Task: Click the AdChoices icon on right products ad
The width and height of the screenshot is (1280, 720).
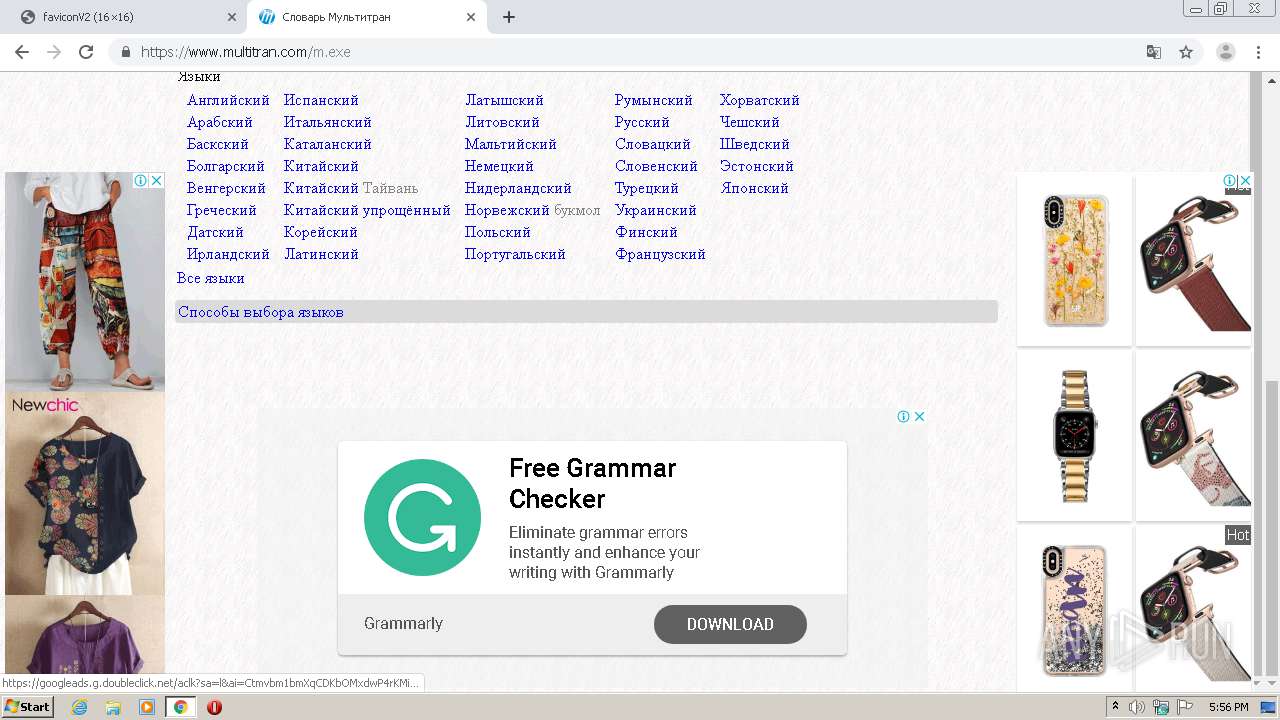Action: [x=1230, y=181]
